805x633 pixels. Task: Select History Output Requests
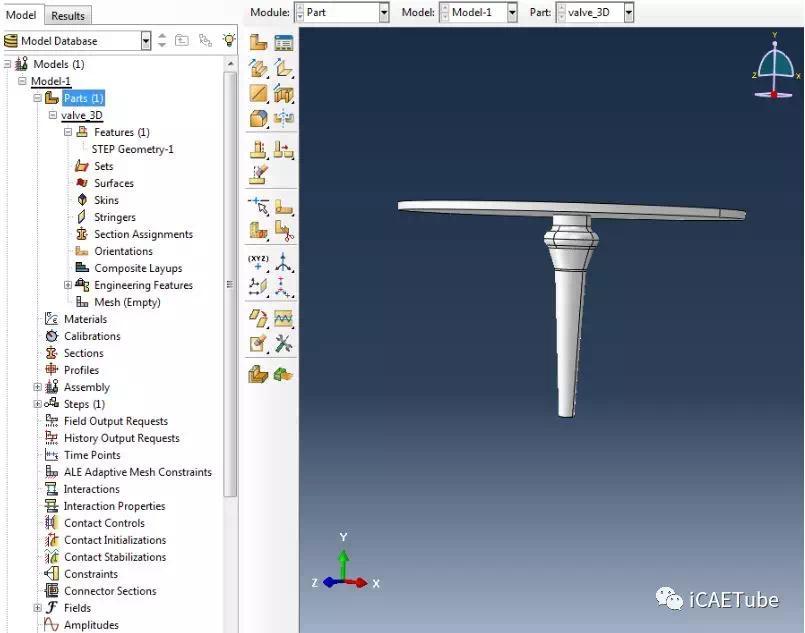pos(122,438)
